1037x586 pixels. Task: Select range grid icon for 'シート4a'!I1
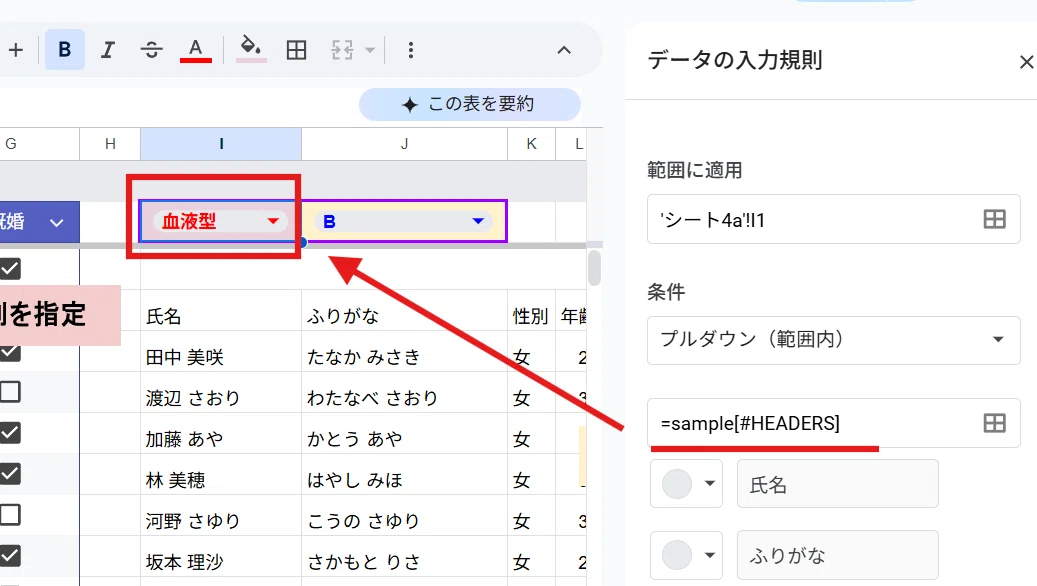994,219
